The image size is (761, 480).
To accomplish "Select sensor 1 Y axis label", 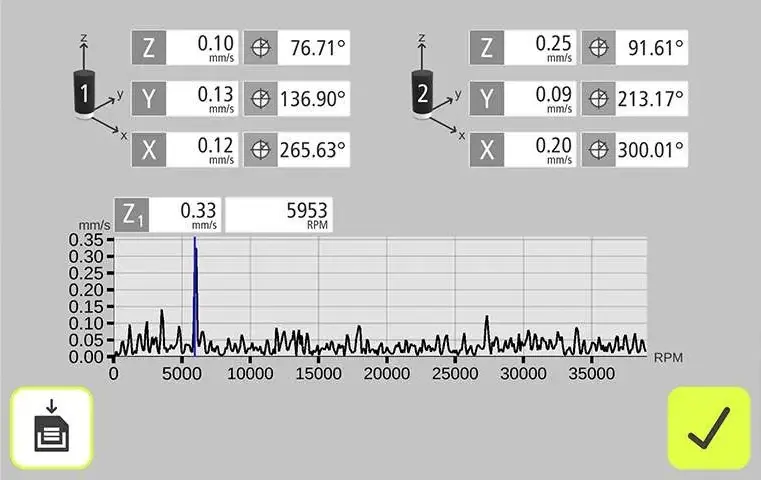I will (x=149, y=99).
